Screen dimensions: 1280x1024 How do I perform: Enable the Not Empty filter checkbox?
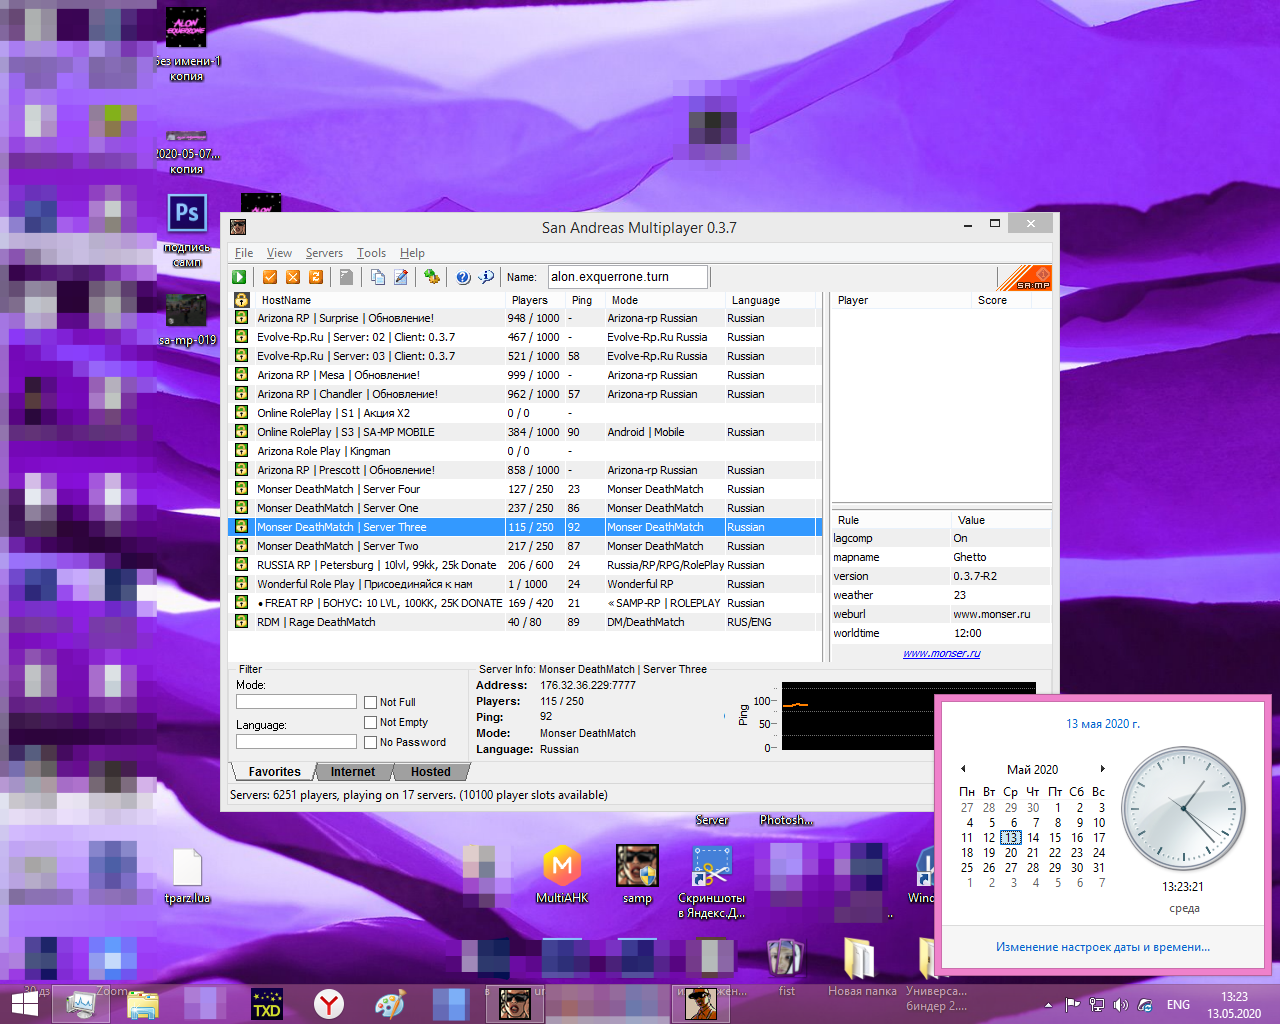pos(371,722)
